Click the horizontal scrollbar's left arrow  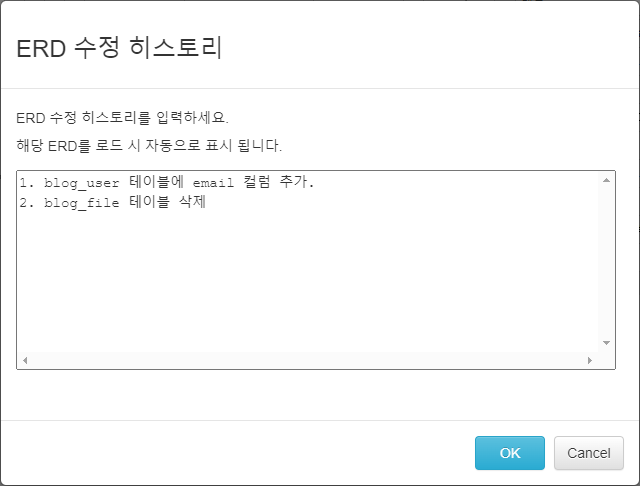point(24,360)
